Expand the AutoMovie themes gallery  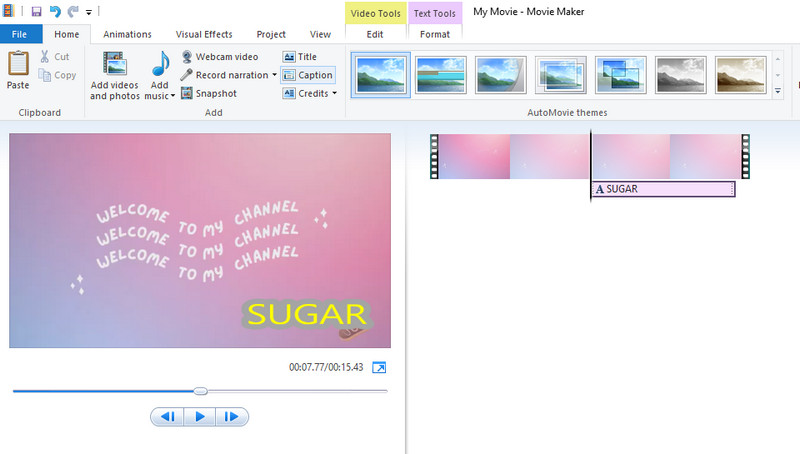coord(778,92)
